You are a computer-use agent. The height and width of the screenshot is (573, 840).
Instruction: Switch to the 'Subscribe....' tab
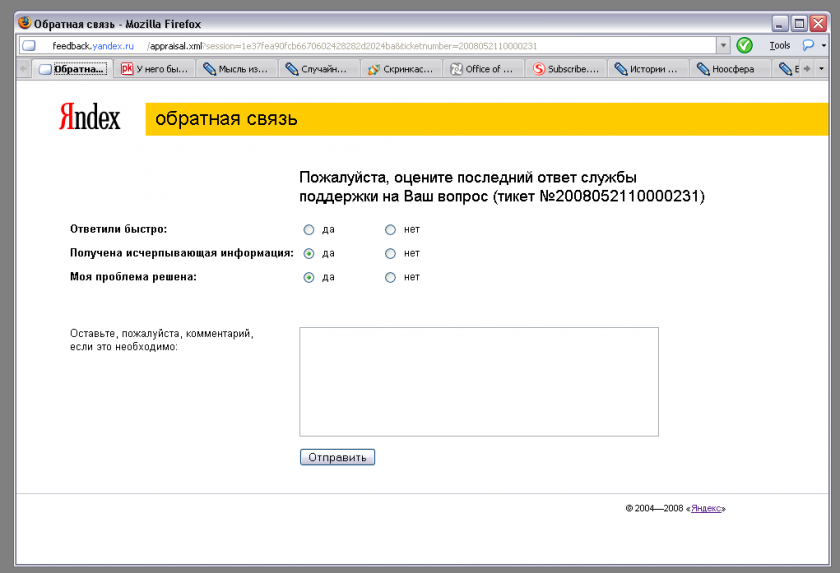(566, 69)
